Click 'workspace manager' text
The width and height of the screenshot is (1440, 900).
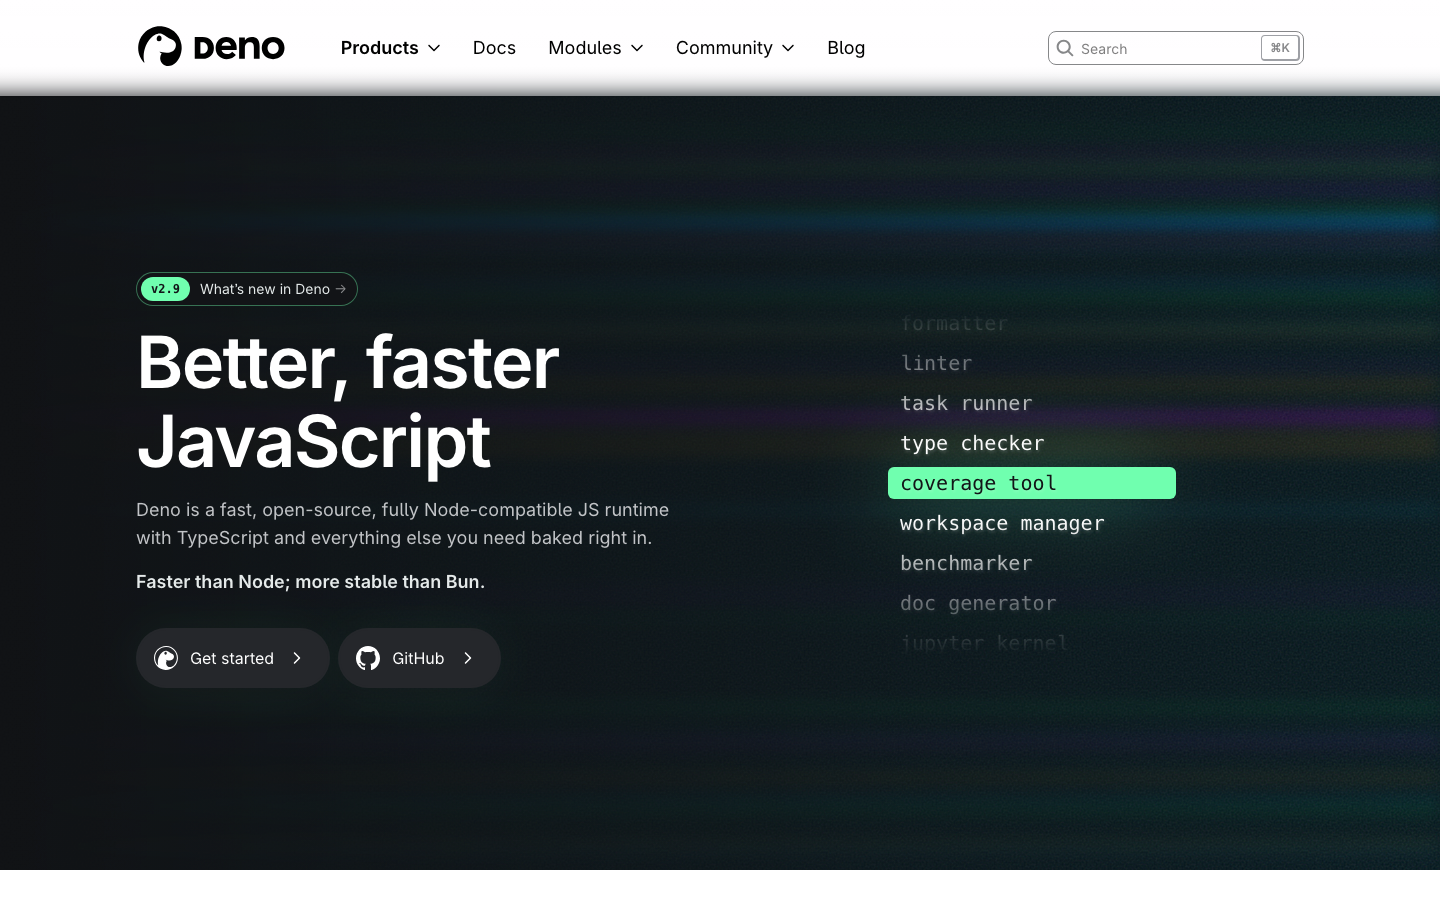(1002, 523)
